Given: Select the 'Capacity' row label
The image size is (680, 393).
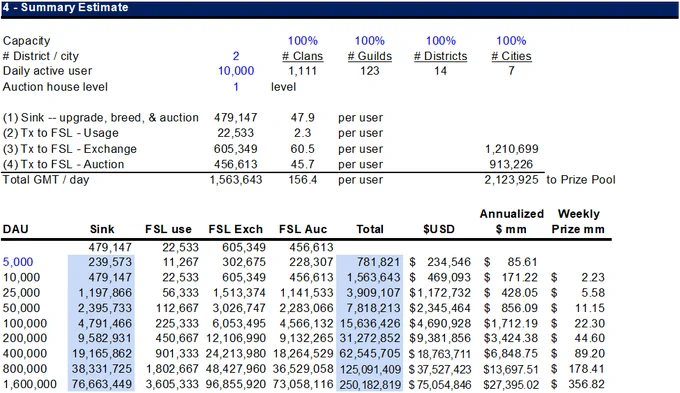Looking at the screenshot, I should tap(26, 41).
